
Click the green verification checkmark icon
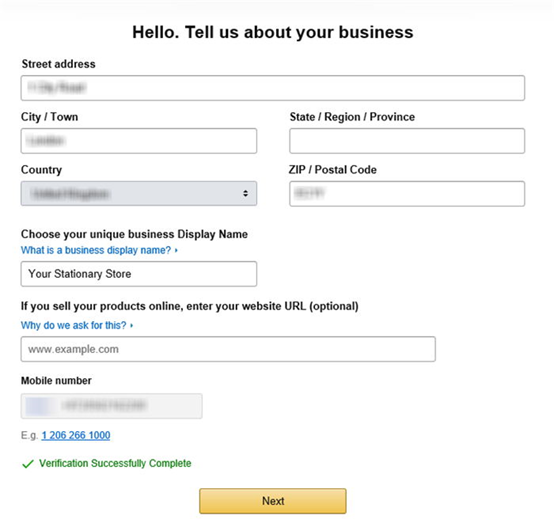[x=28, y=464]
